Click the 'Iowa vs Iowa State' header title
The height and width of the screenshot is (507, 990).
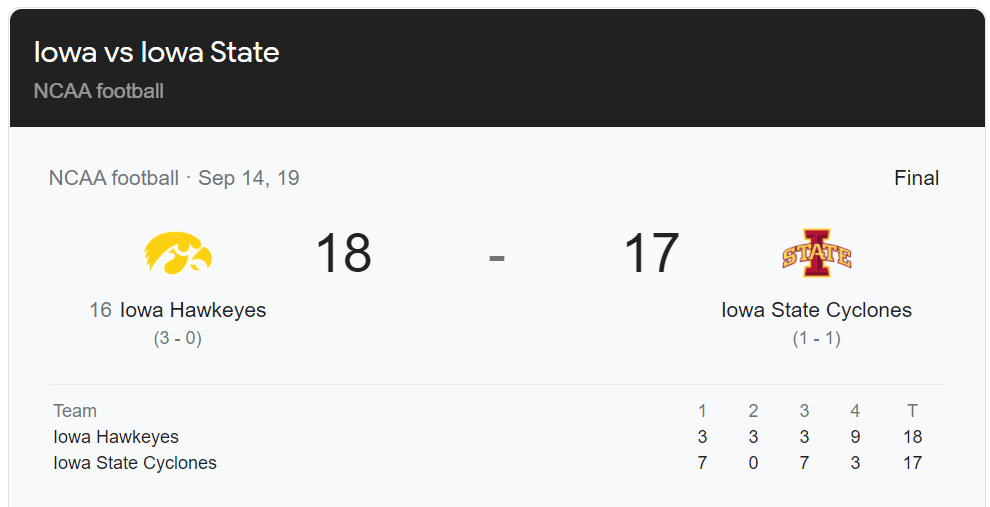(x=156, y=52)
